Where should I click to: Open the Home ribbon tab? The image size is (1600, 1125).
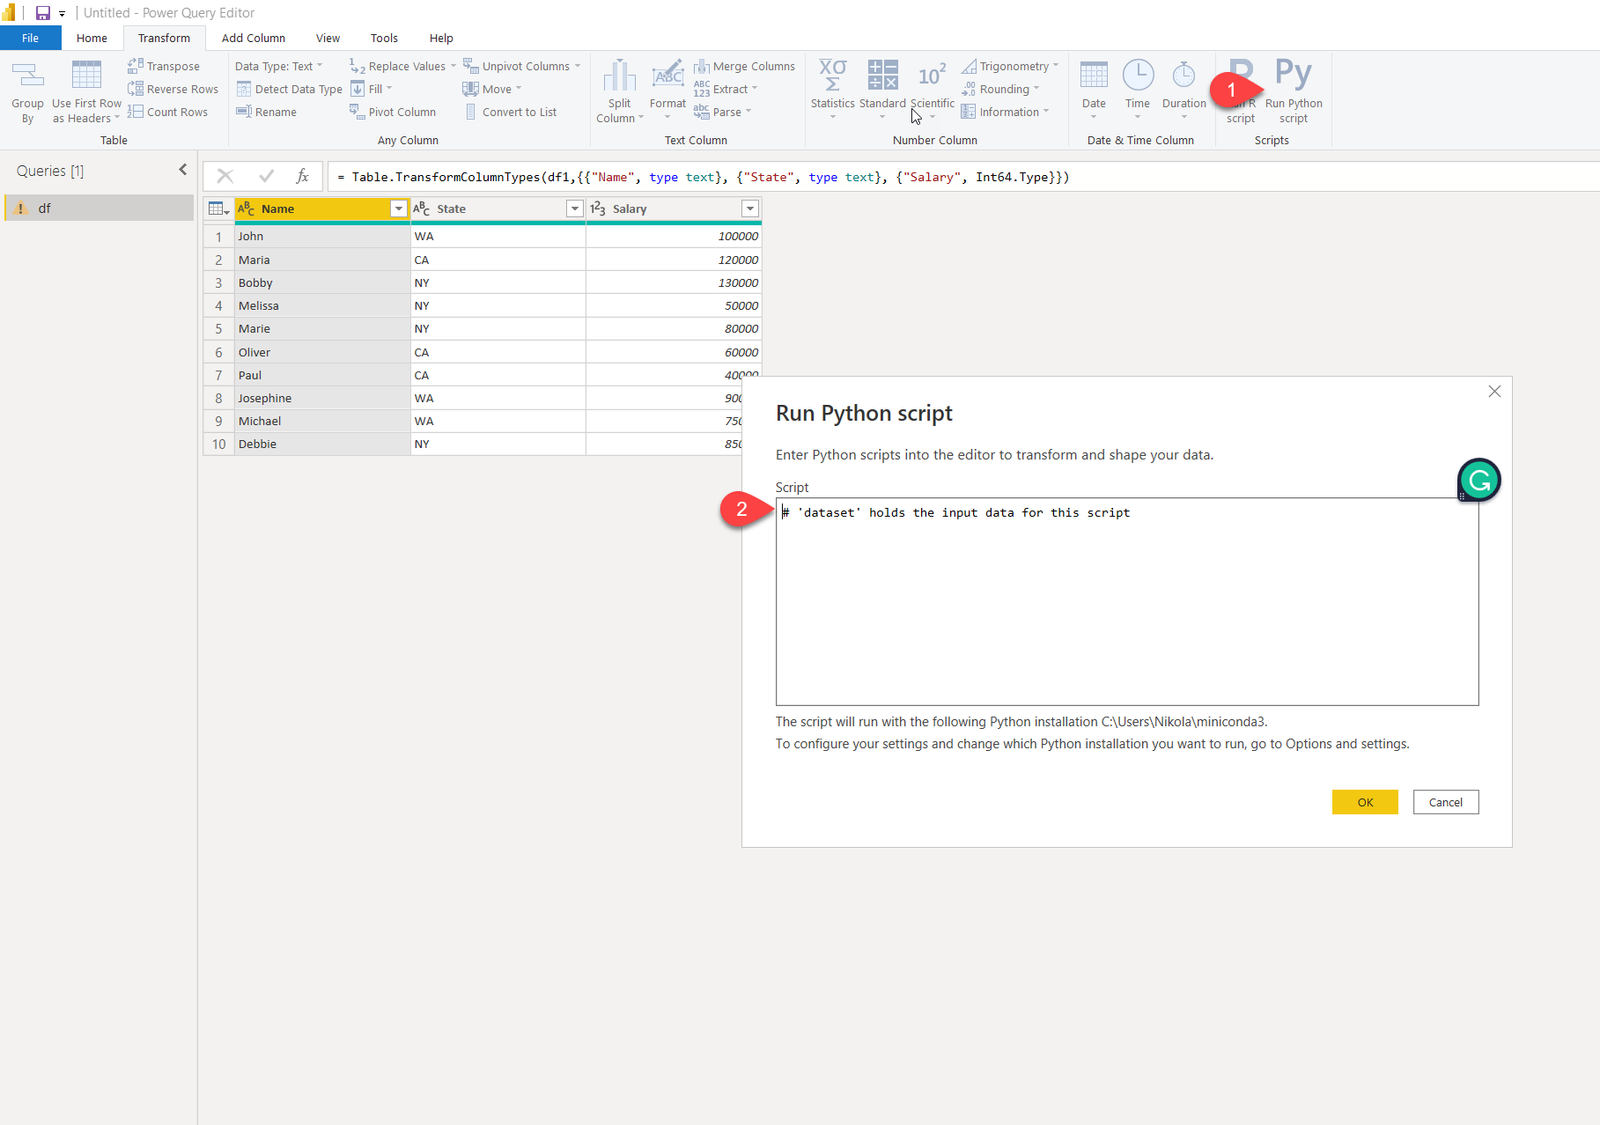(92, 38)
